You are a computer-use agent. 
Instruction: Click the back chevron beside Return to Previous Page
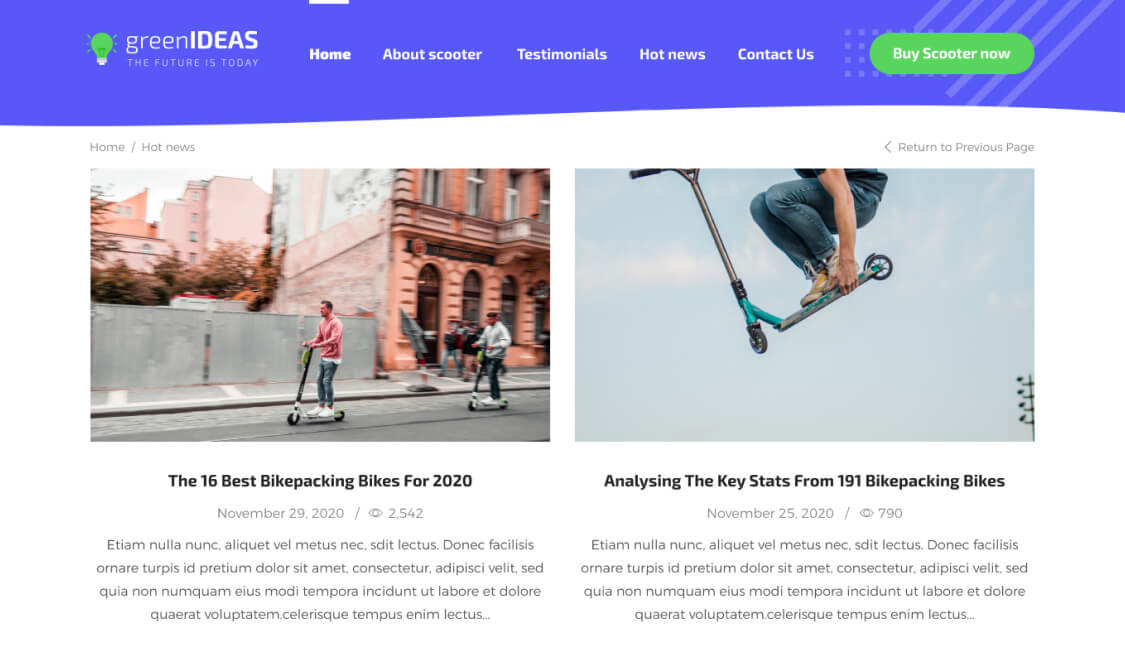tap(888, 147)
